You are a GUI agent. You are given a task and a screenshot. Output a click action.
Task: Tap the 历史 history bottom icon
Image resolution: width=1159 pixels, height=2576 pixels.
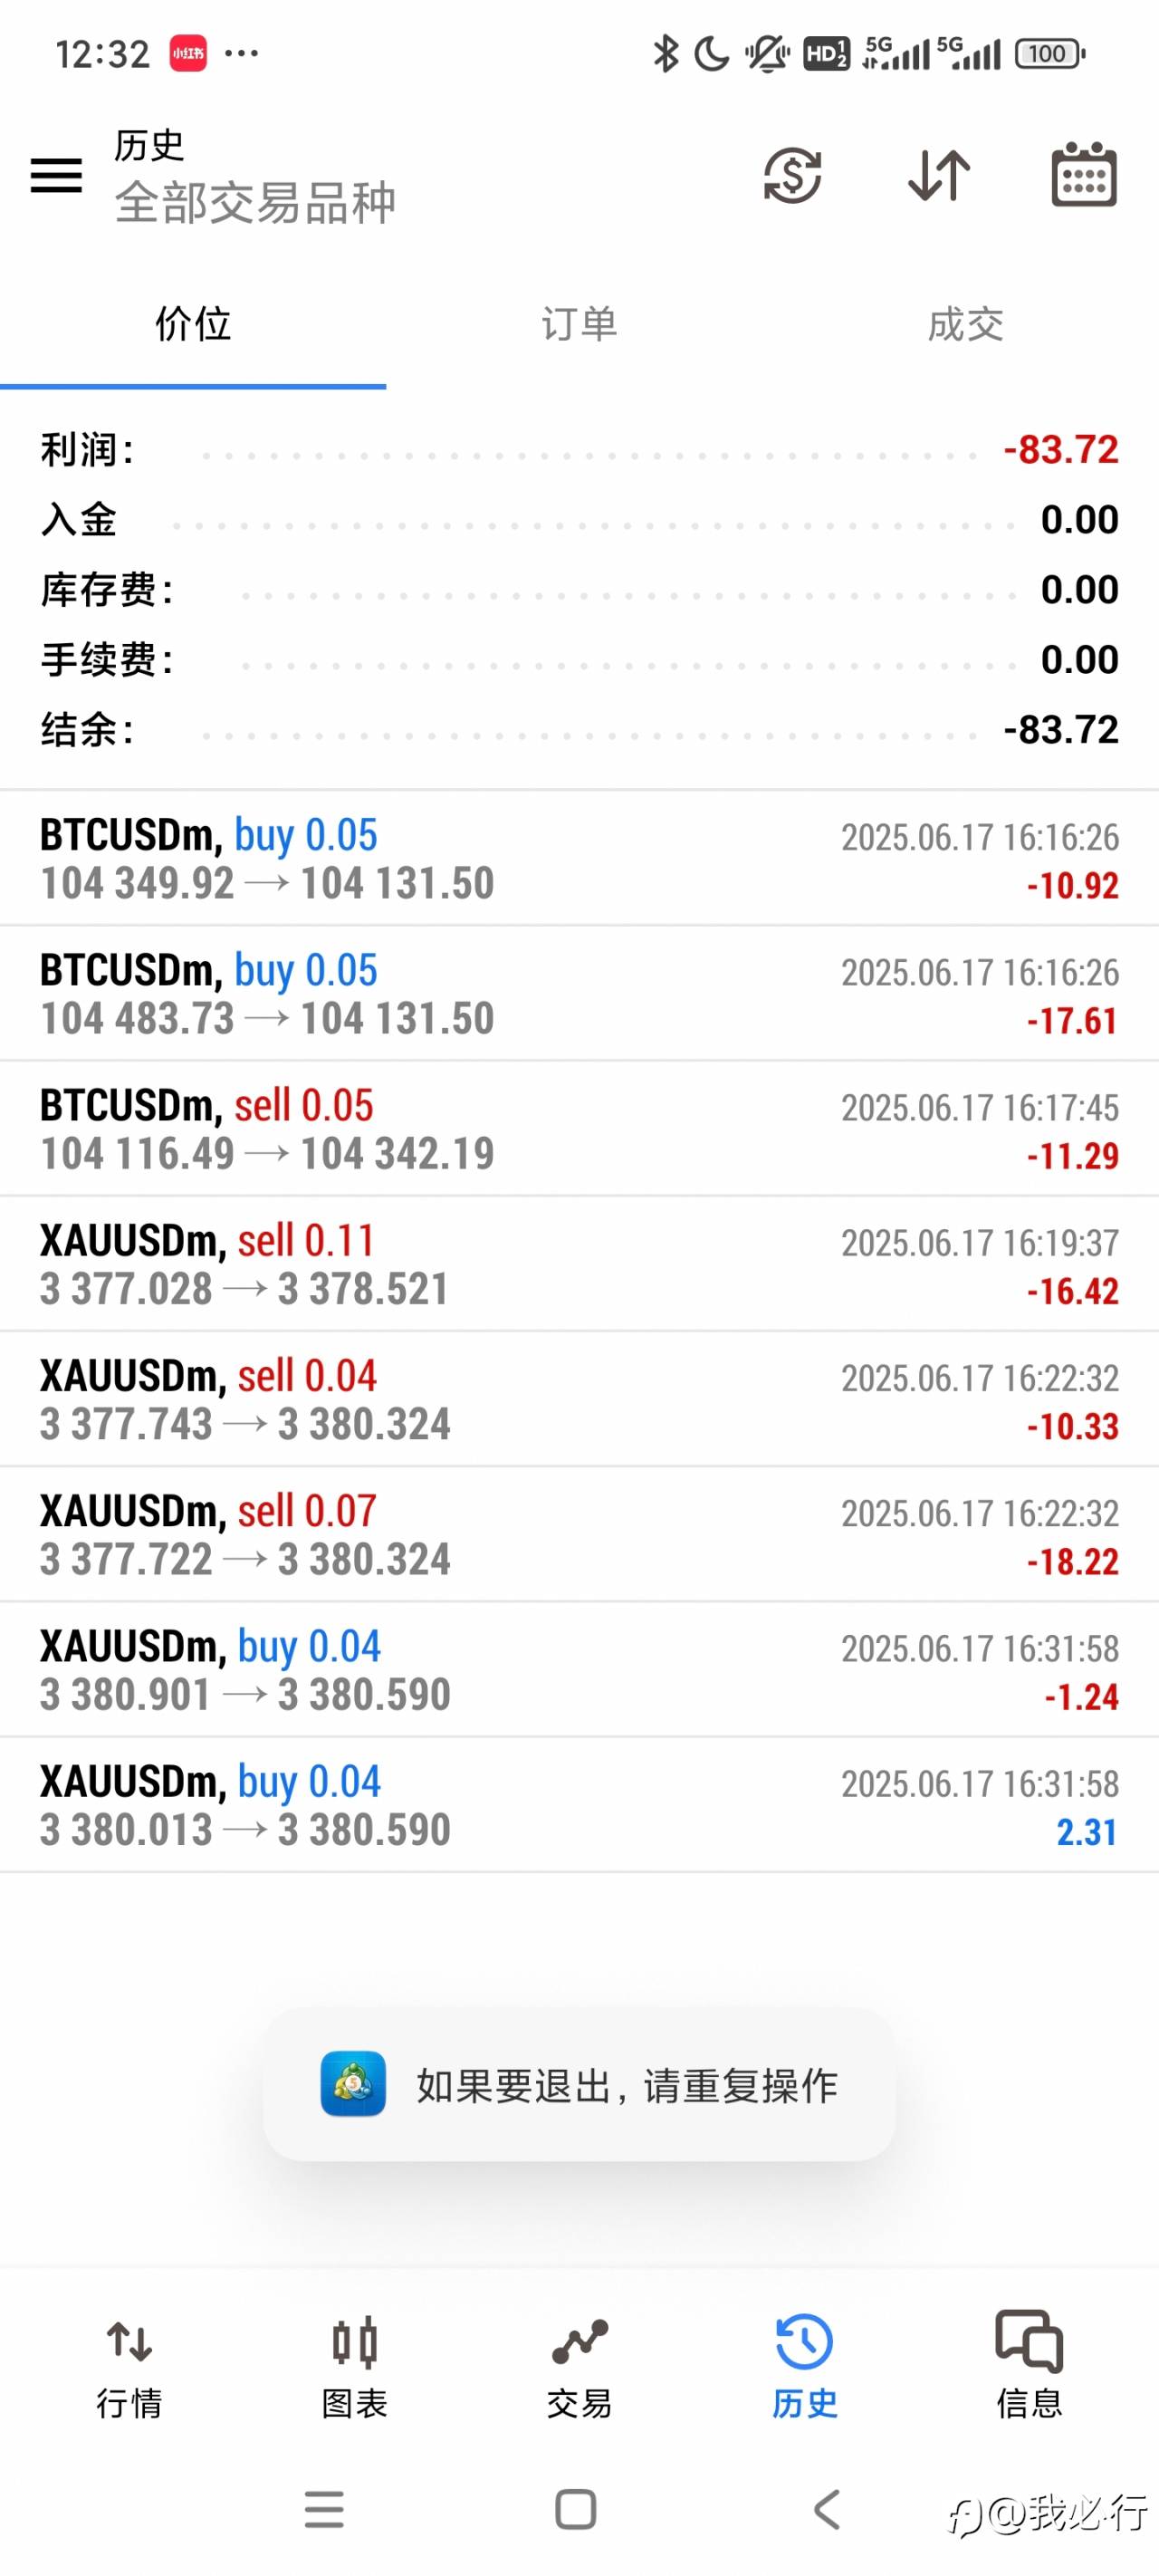[x=804, y=2364]
